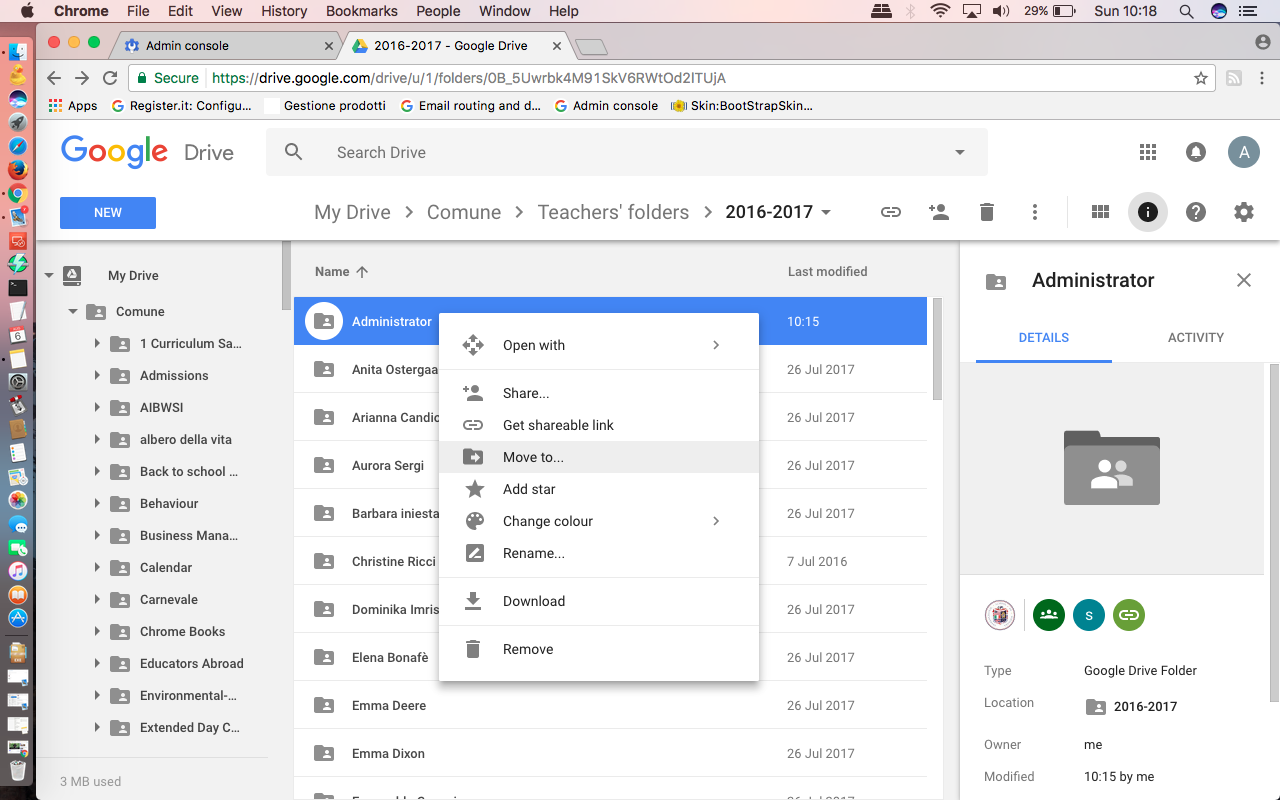Click the trash Remove icon in toolbar
The image size is (1280, 800).
[987, 212]
